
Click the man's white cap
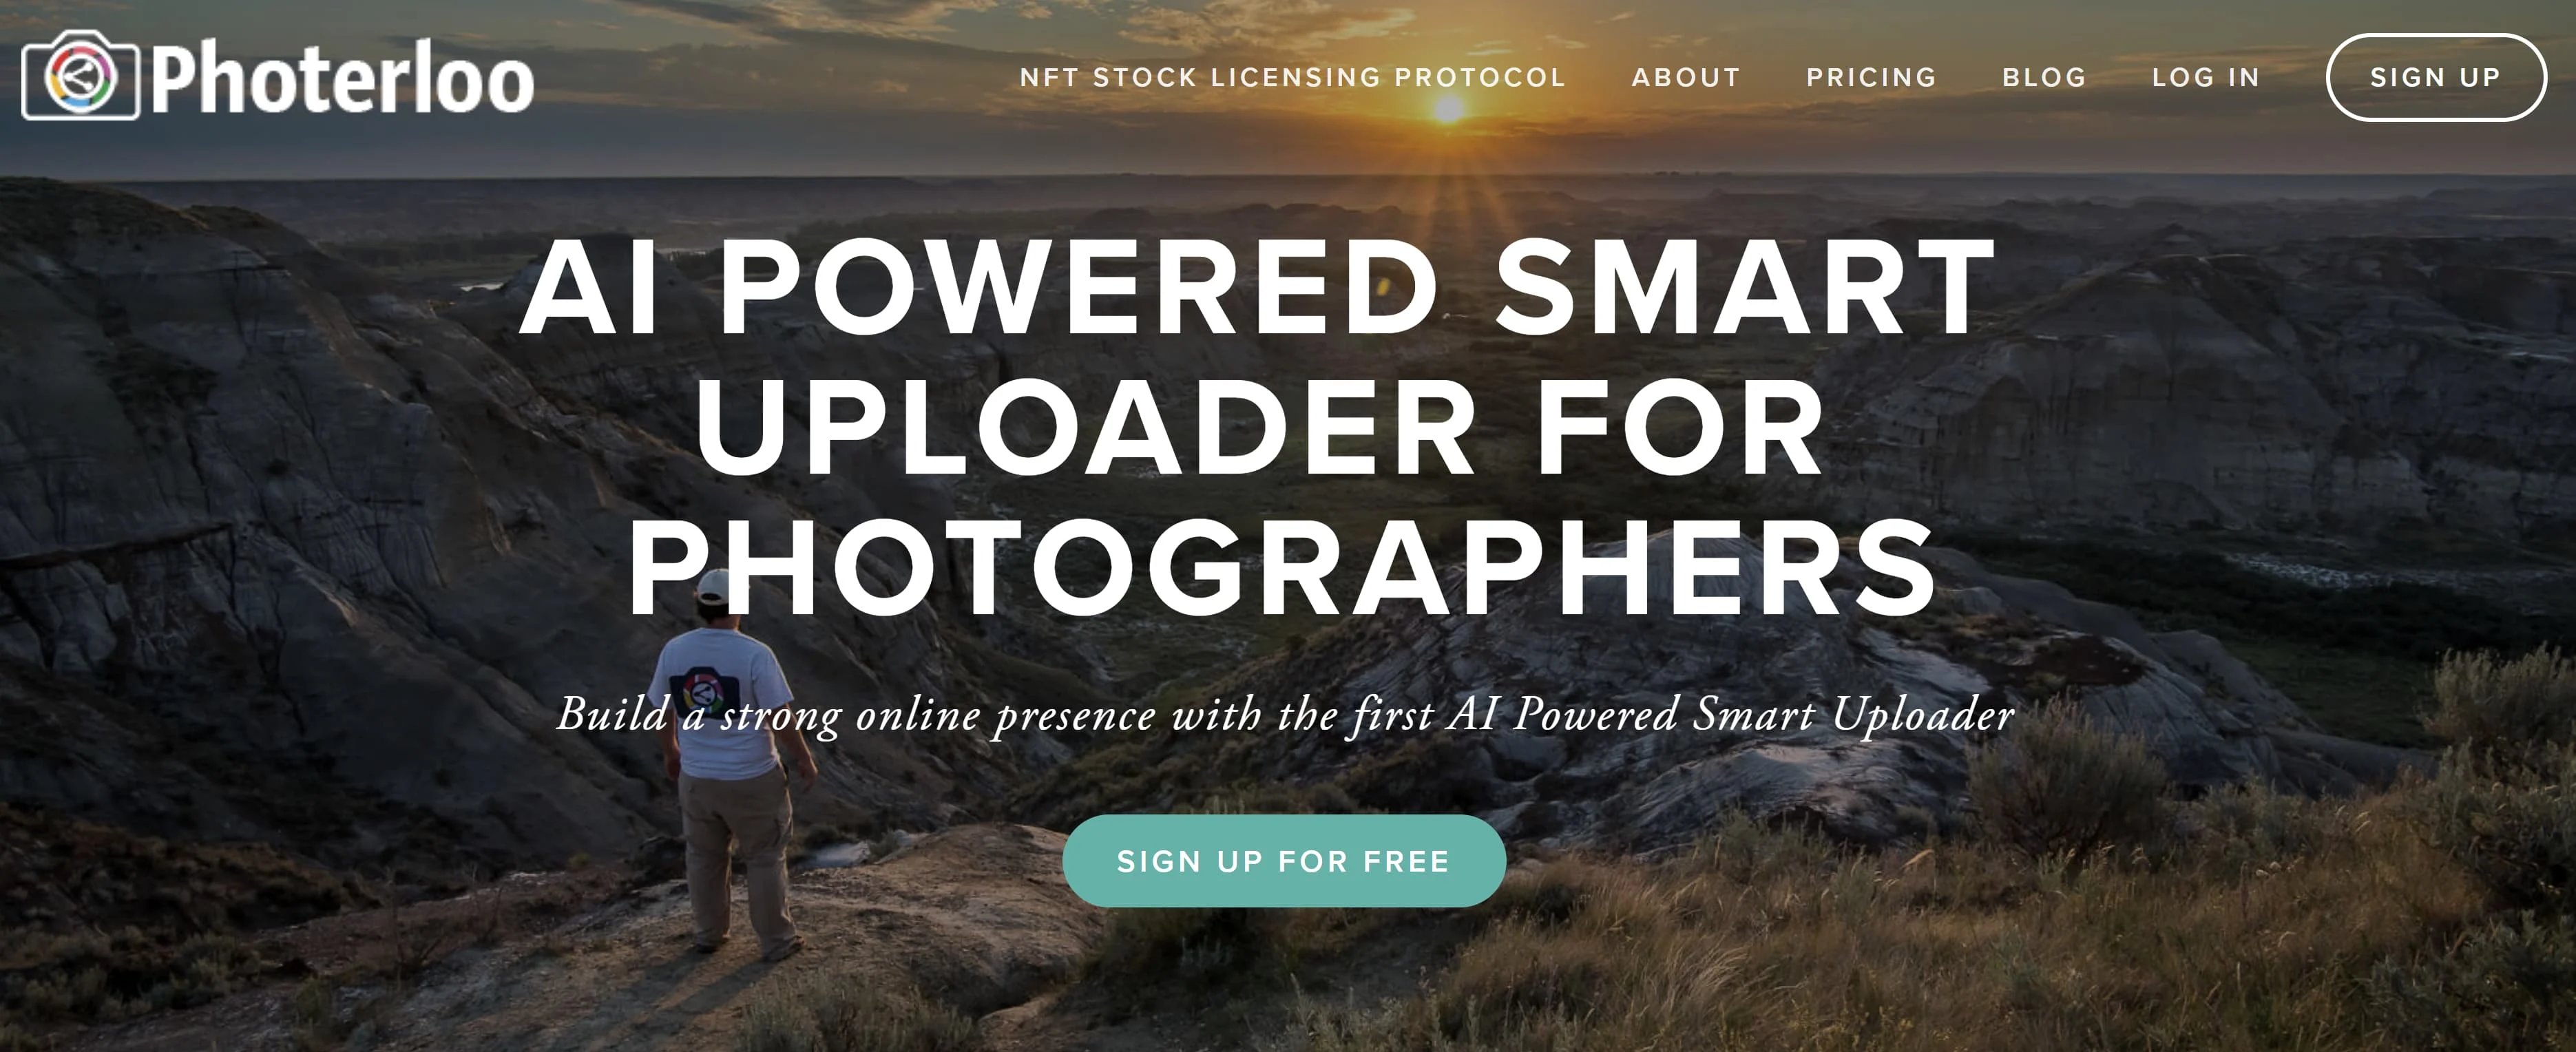pos(714,585)
